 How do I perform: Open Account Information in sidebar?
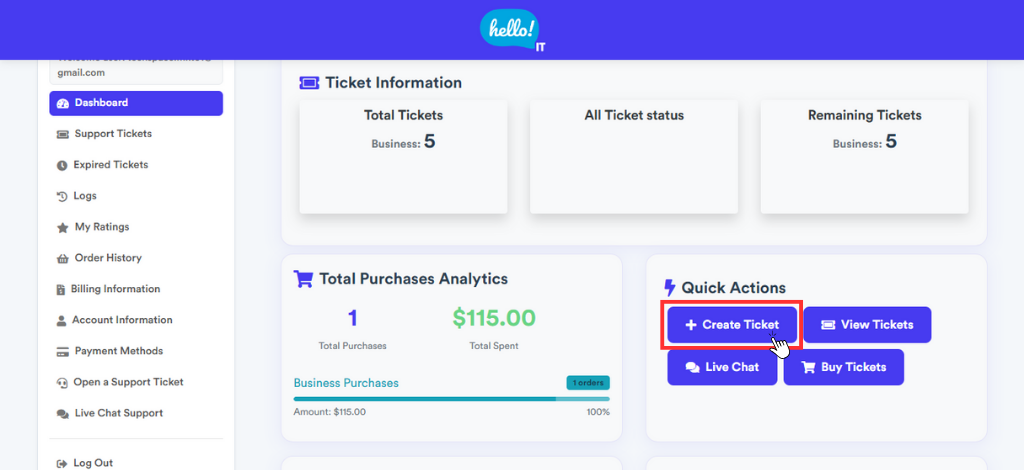tap(122, 320)
